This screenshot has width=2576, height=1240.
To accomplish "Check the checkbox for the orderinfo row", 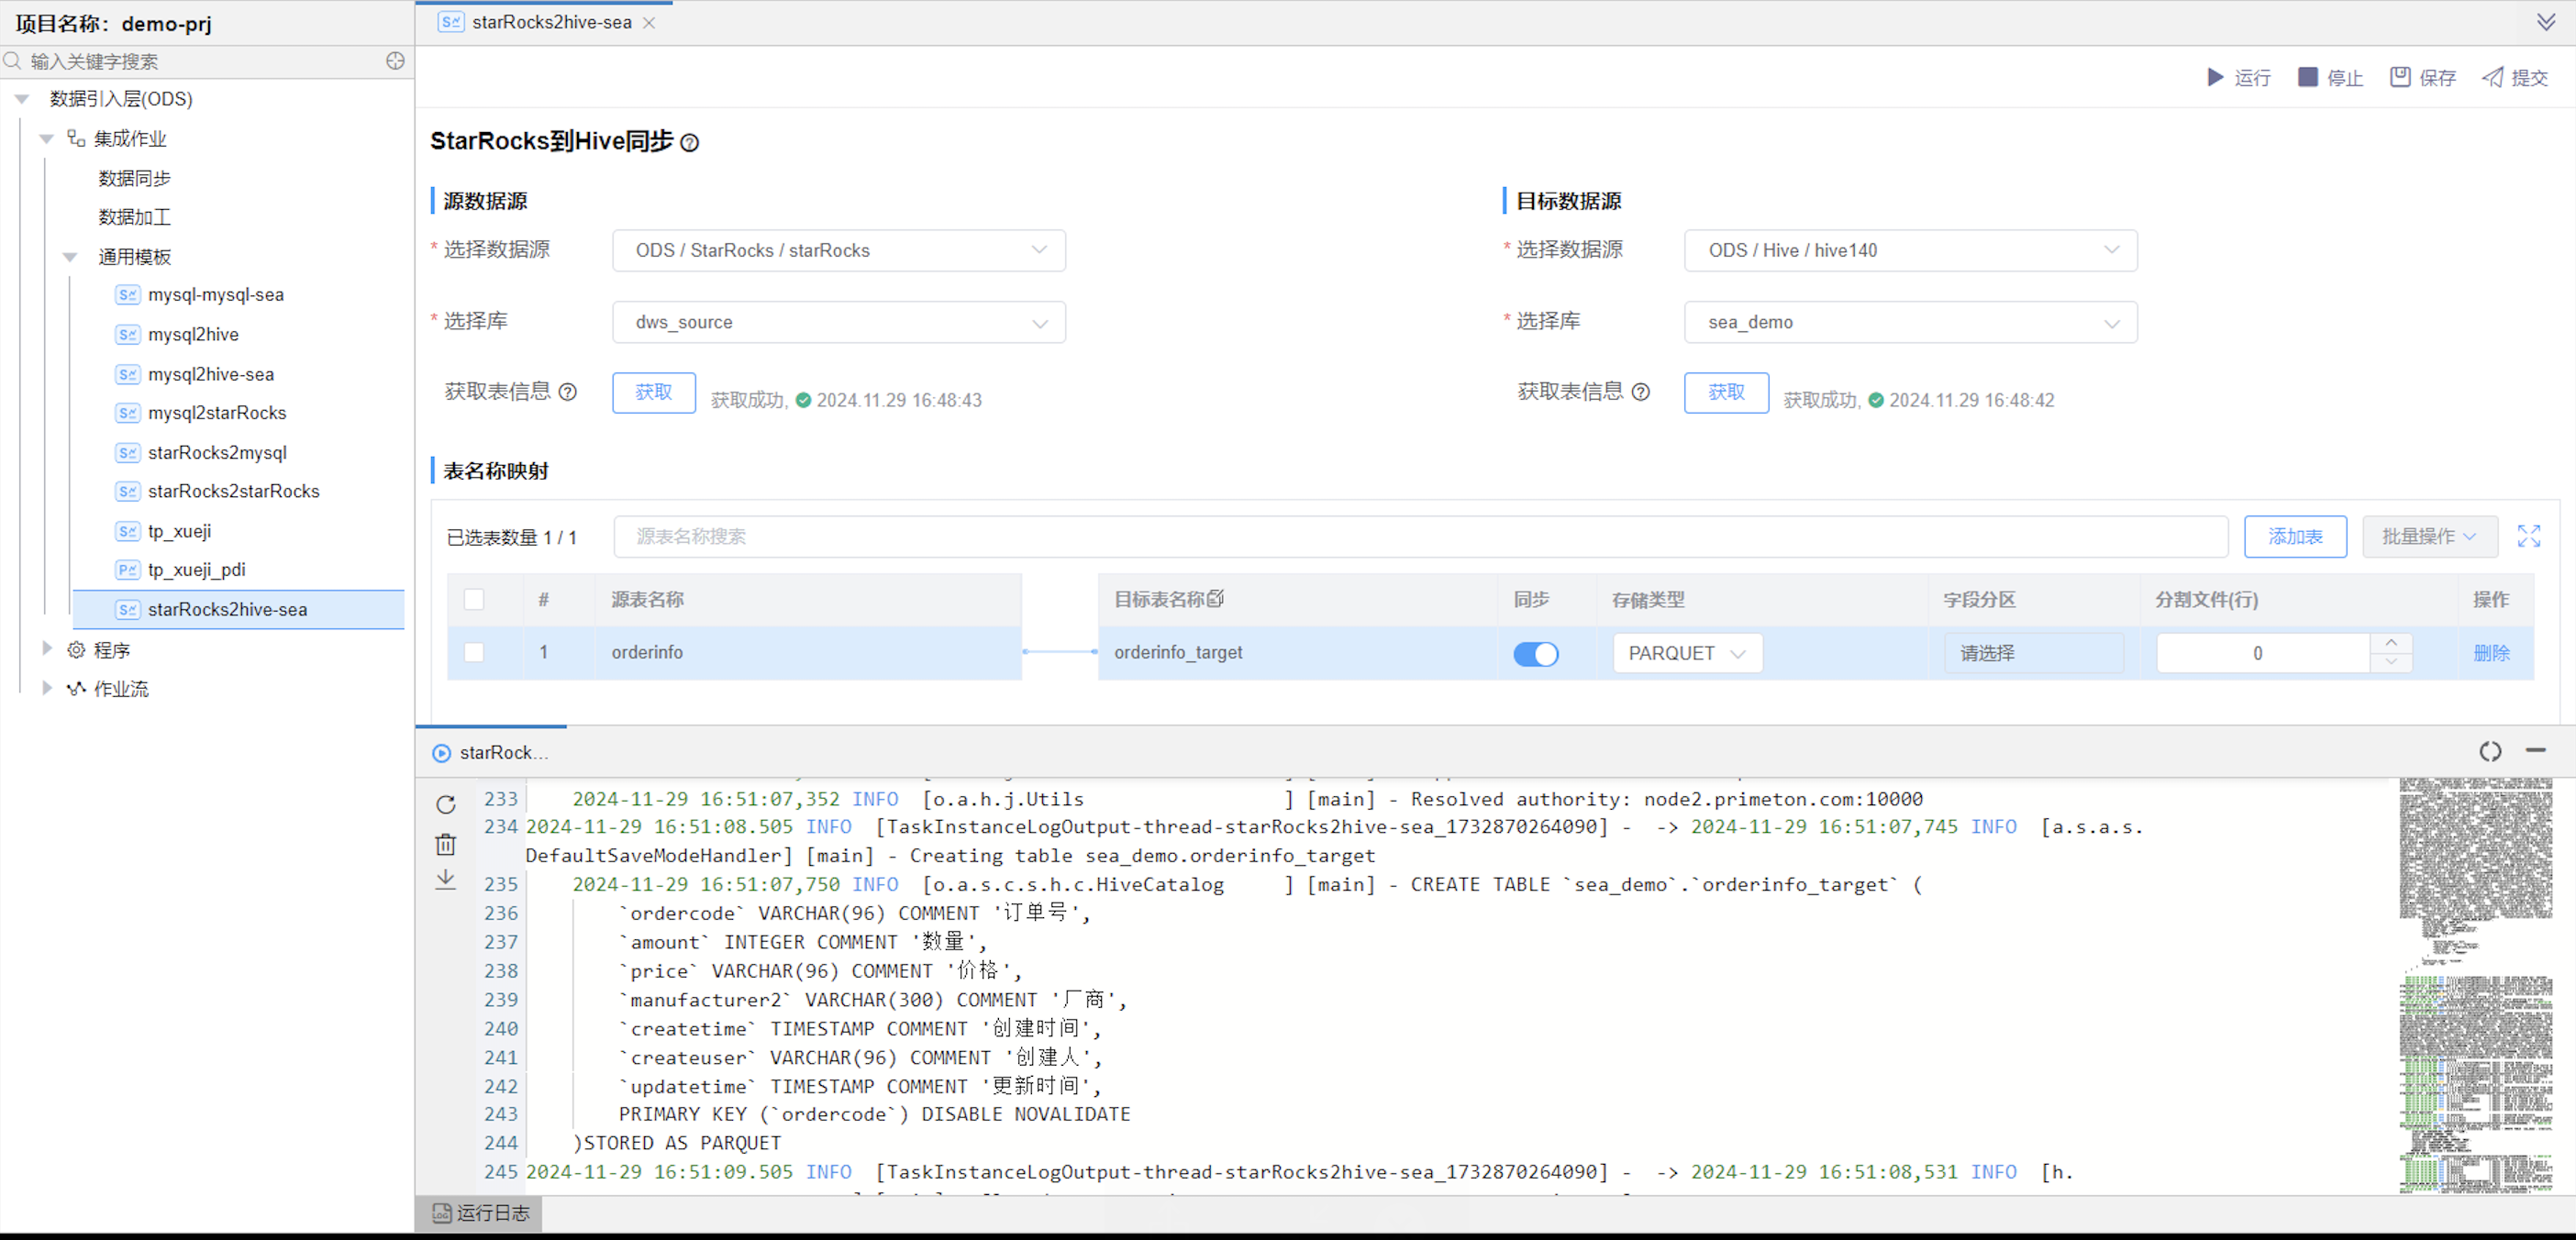I will coord(474,652).
